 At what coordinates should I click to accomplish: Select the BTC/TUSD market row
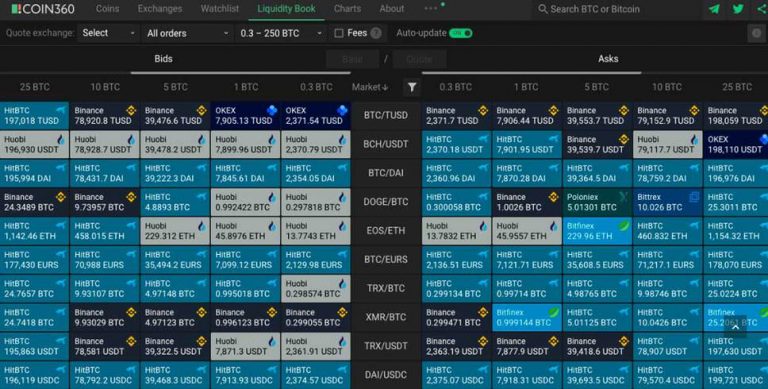386,116
